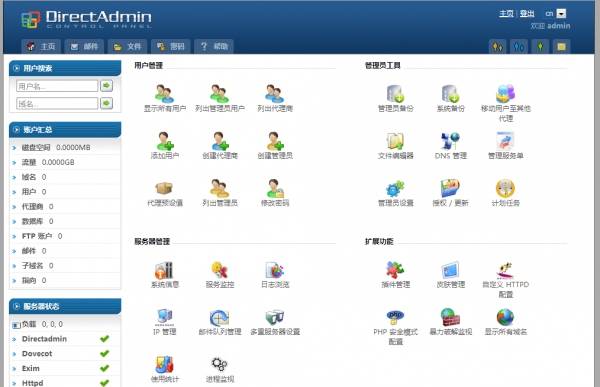The width and height of the screenshot is (600, 387).
Task: Click the 创建管理员 icon
Action: pyautogui.click(x=275, y=141)
